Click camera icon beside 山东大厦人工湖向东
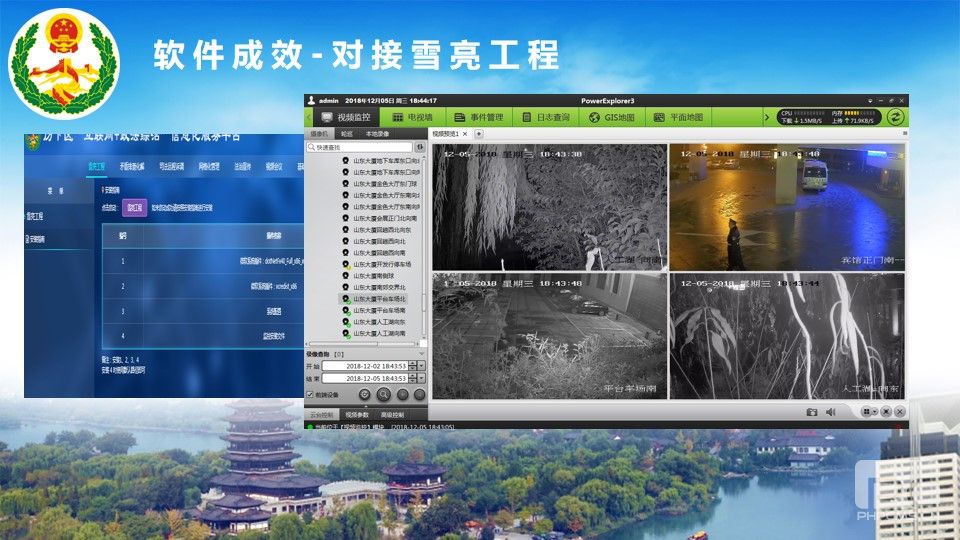This screenshot has height=540, width=960. click(x=346, y=322)
